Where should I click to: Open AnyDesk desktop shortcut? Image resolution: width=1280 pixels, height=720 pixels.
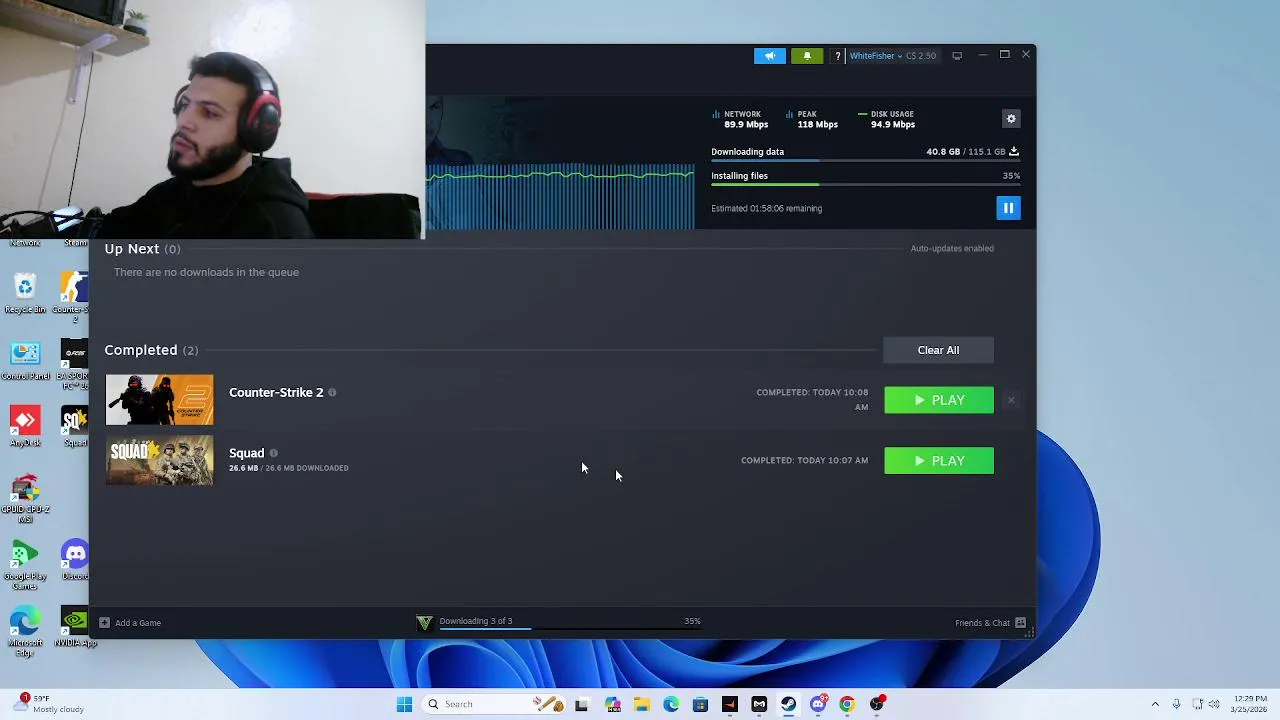coord(25,427)
